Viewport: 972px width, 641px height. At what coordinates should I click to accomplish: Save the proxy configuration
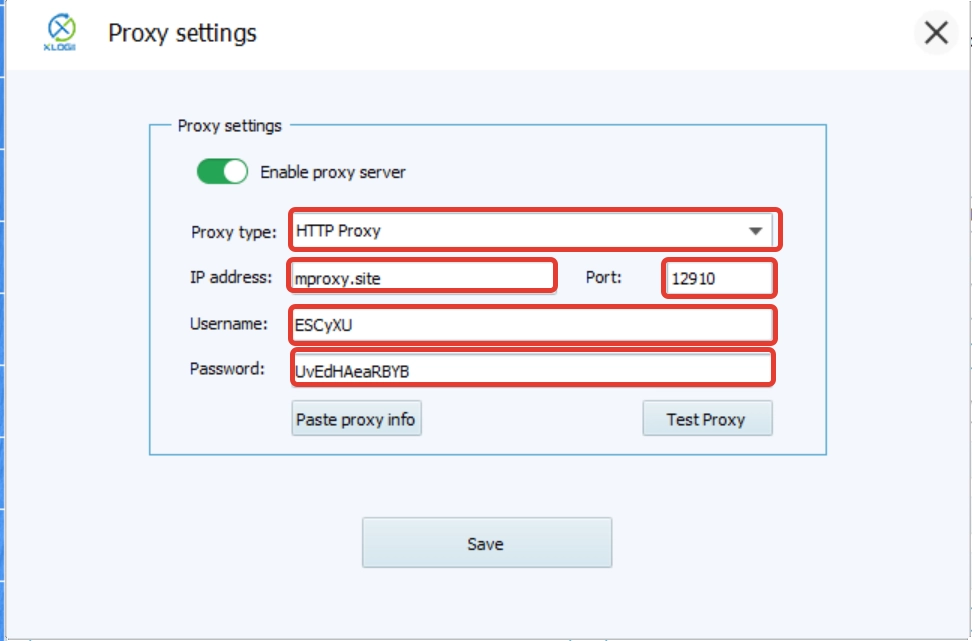tap(486, 542)
